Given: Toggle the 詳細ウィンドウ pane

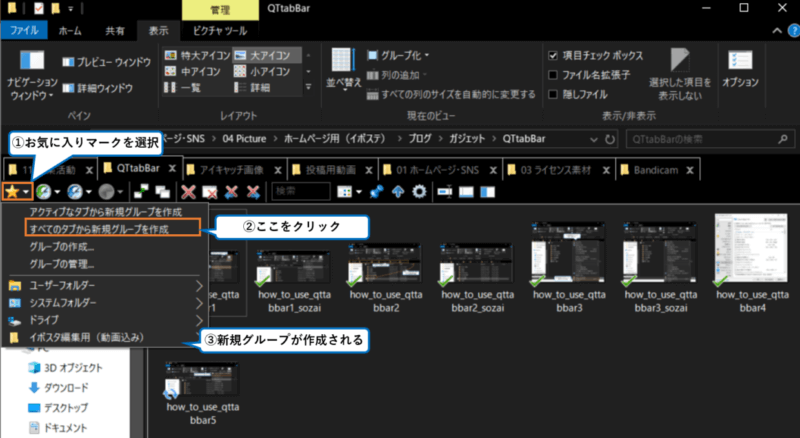Looking at the screenshot, I should tap(97, 88).
